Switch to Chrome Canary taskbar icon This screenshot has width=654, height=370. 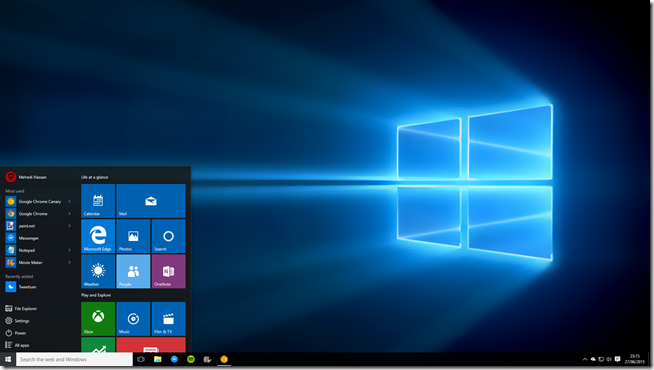224,359
